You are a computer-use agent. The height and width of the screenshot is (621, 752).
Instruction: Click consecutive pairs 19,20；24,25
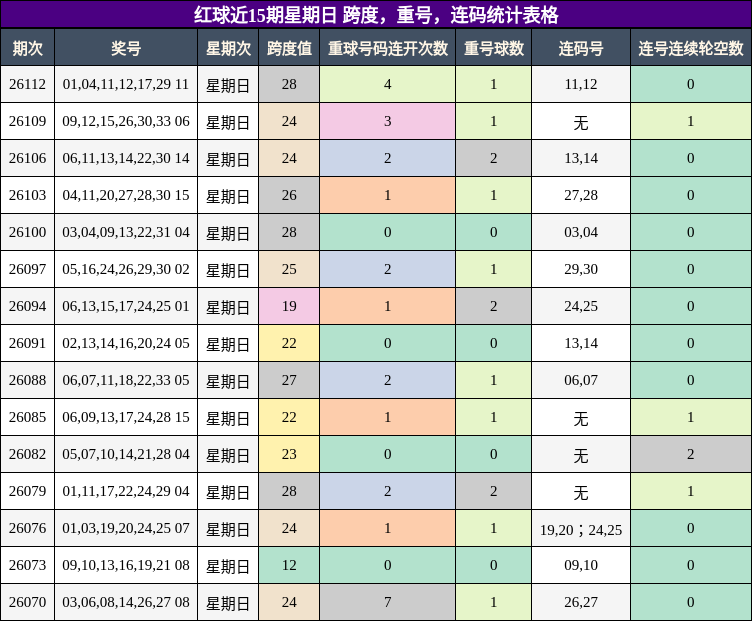point(581,529)
